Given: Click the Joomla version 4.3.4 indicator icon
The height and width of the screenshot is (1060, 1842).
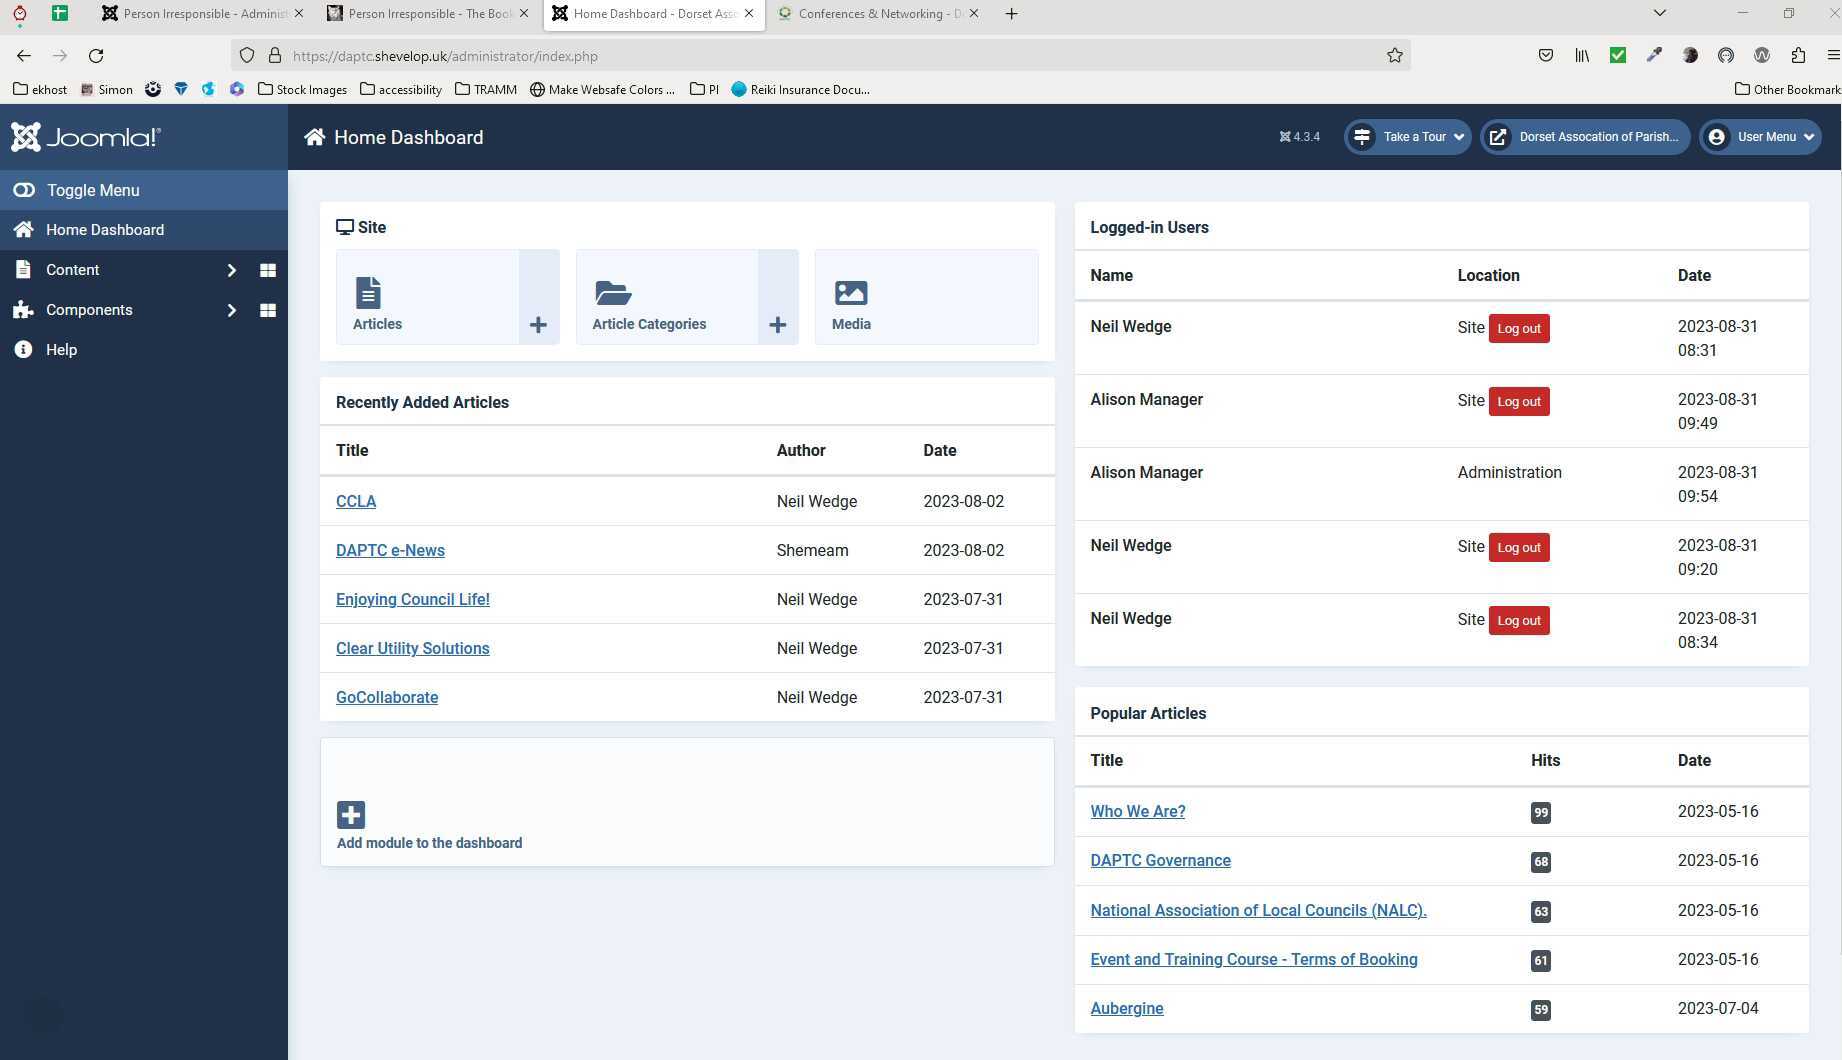Looking at the screenshot, I should pyautogui.click(x=1284, y=136).
